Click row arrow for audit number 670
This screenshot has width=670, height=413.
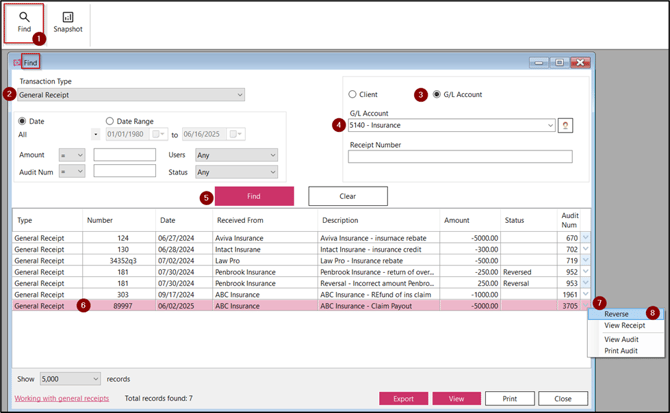[x=584, y=238]
